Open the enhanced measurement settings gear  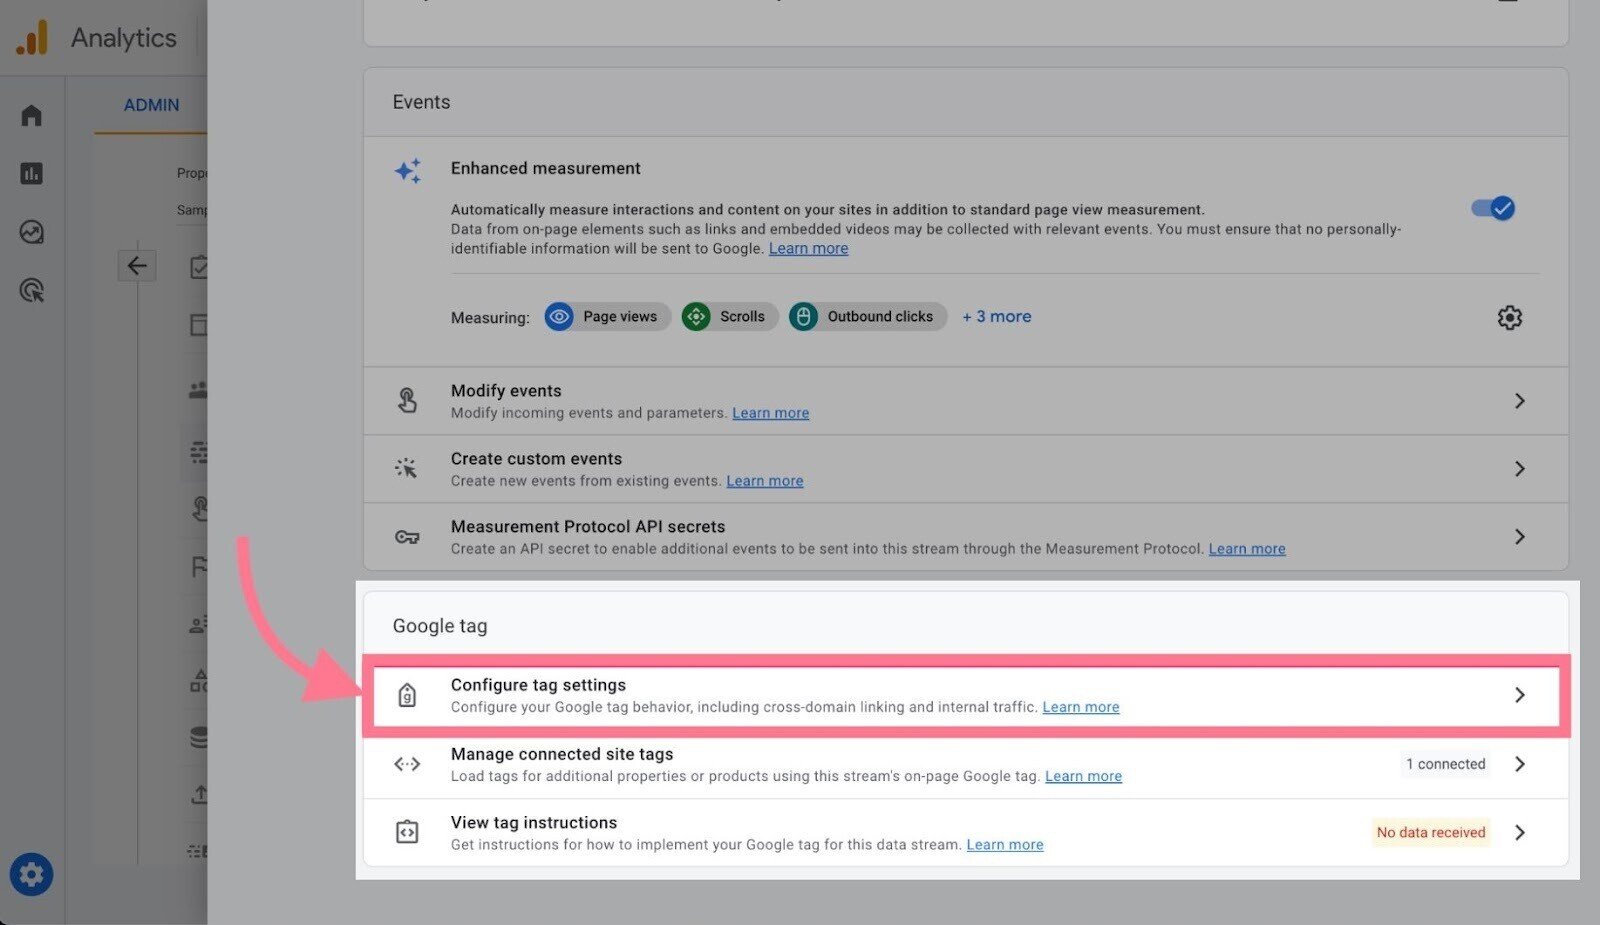pyautogui.click(x=1510, y=317)
